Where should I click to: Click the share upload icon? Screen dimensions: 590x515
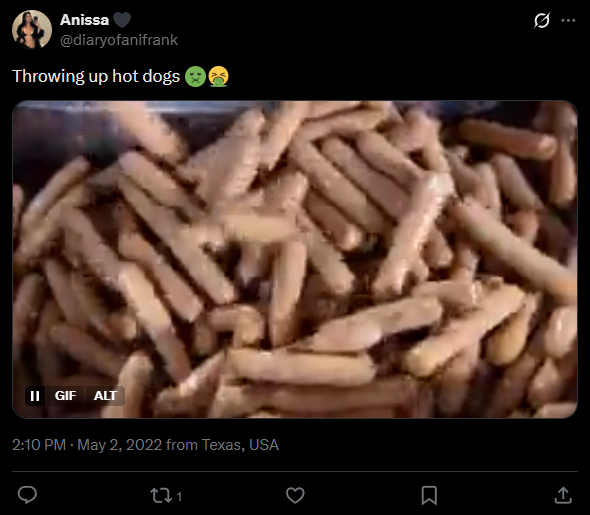click(x=563, y=495)
